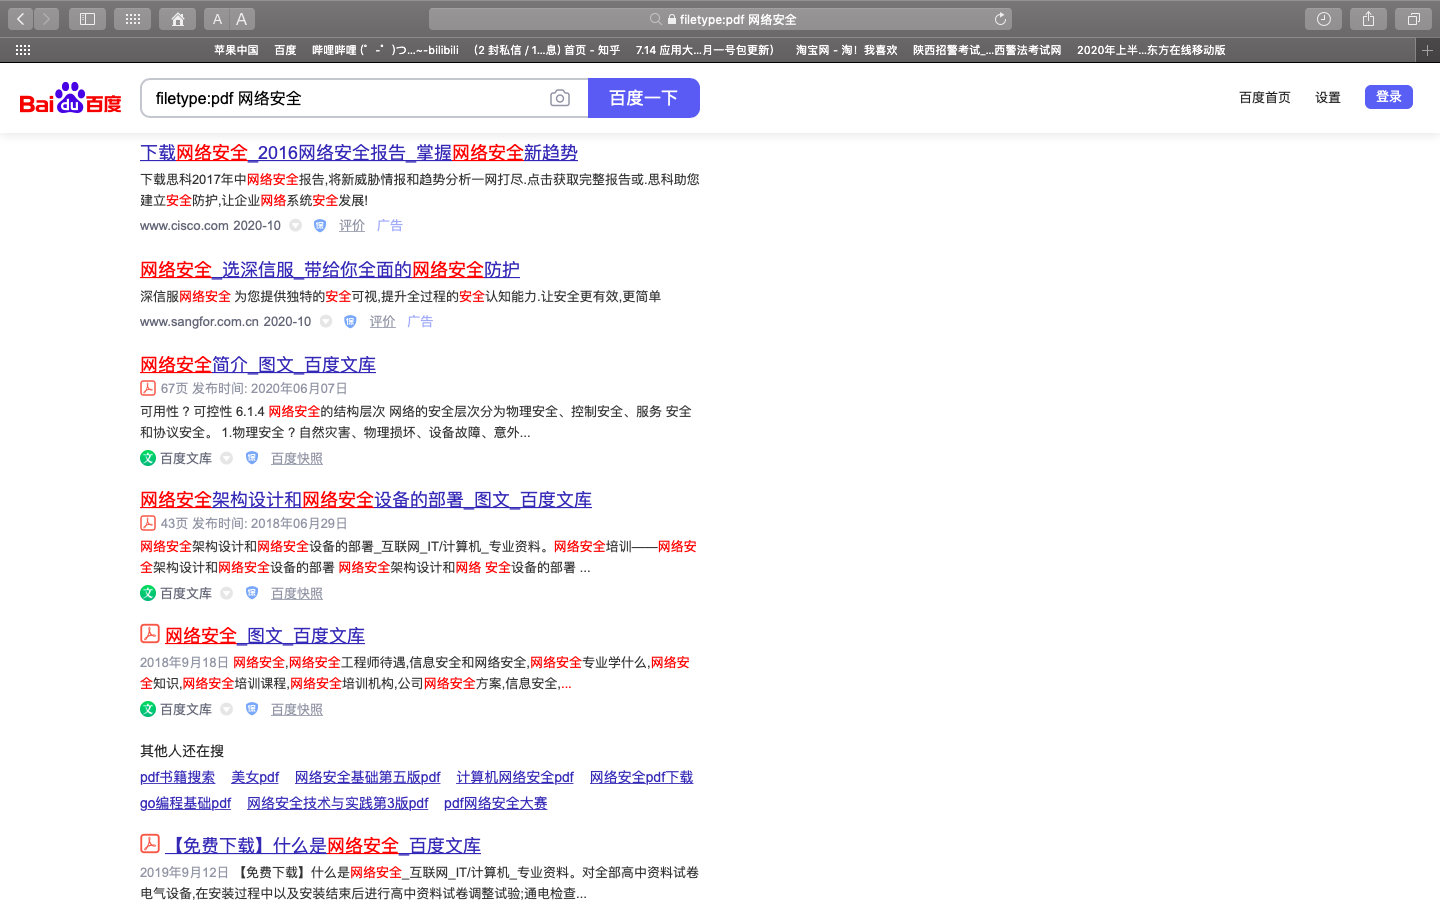Viewport: 1440px width, 900px height.
Task: Click PDF icon before 【免费下载】什么是网络安全 title
Action: [x=150, y=843]
